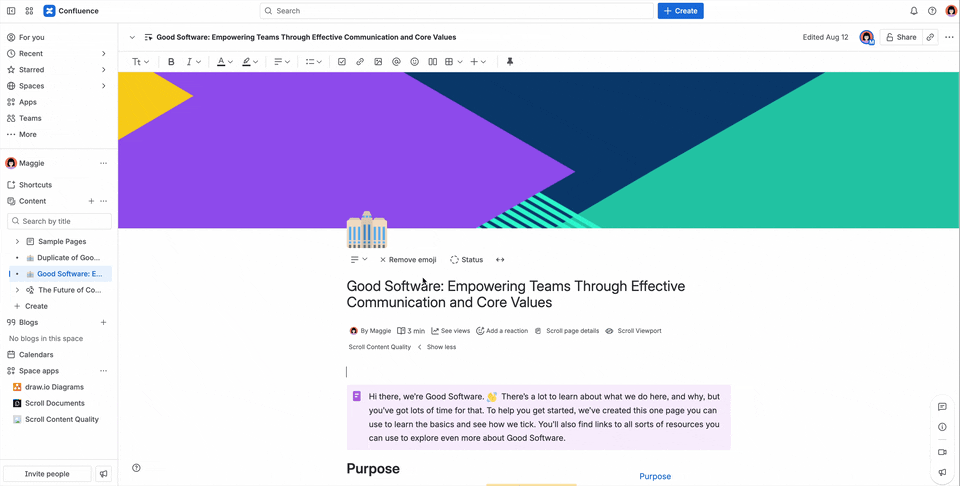Toggle italic formatting
Screen dimensions: 960x486
point(189,62)
